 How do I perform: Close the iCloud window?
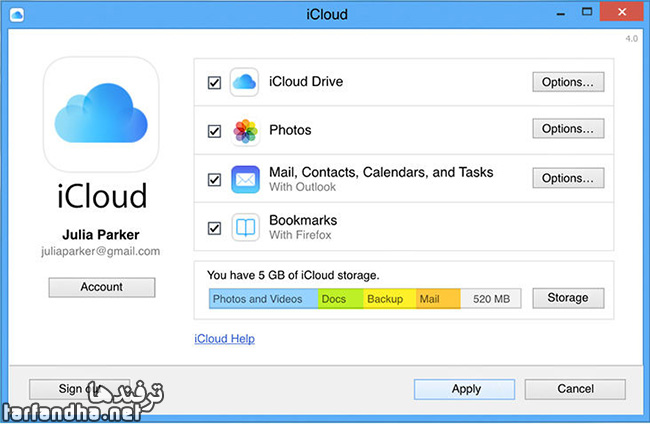[622, 12]
